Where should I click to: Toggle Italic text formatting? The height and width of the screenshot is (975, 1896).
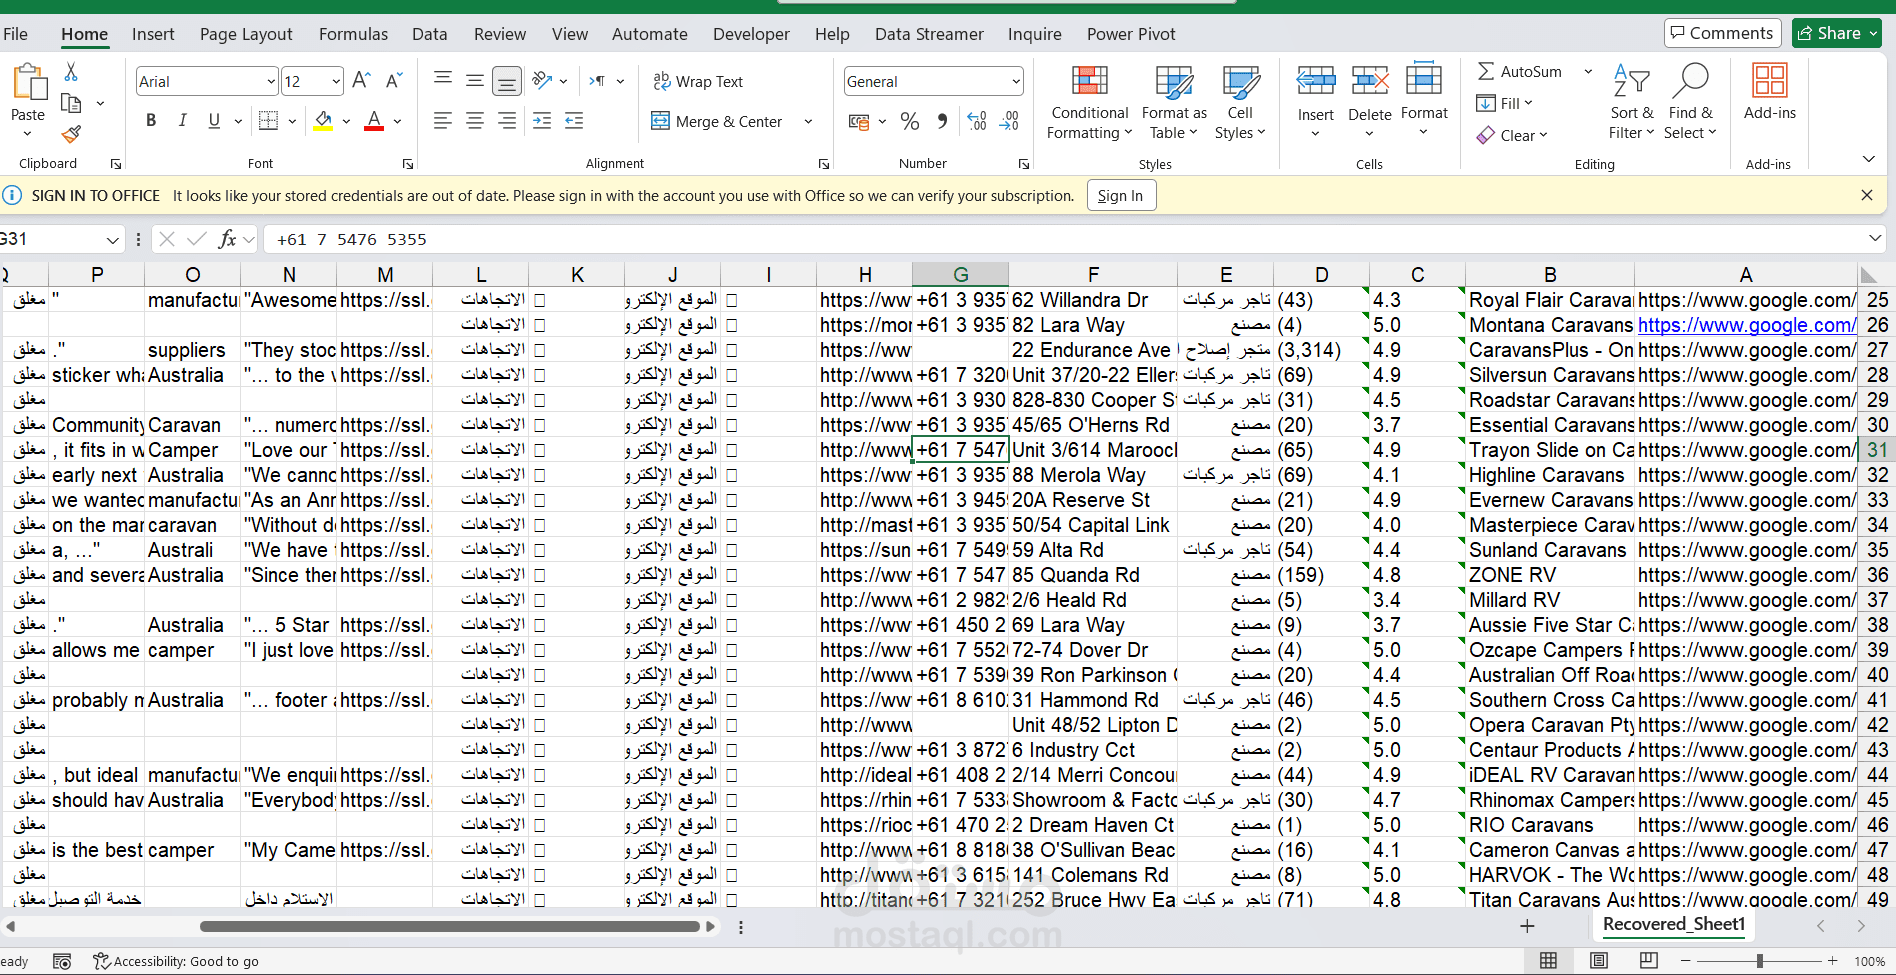click(182, 121)
